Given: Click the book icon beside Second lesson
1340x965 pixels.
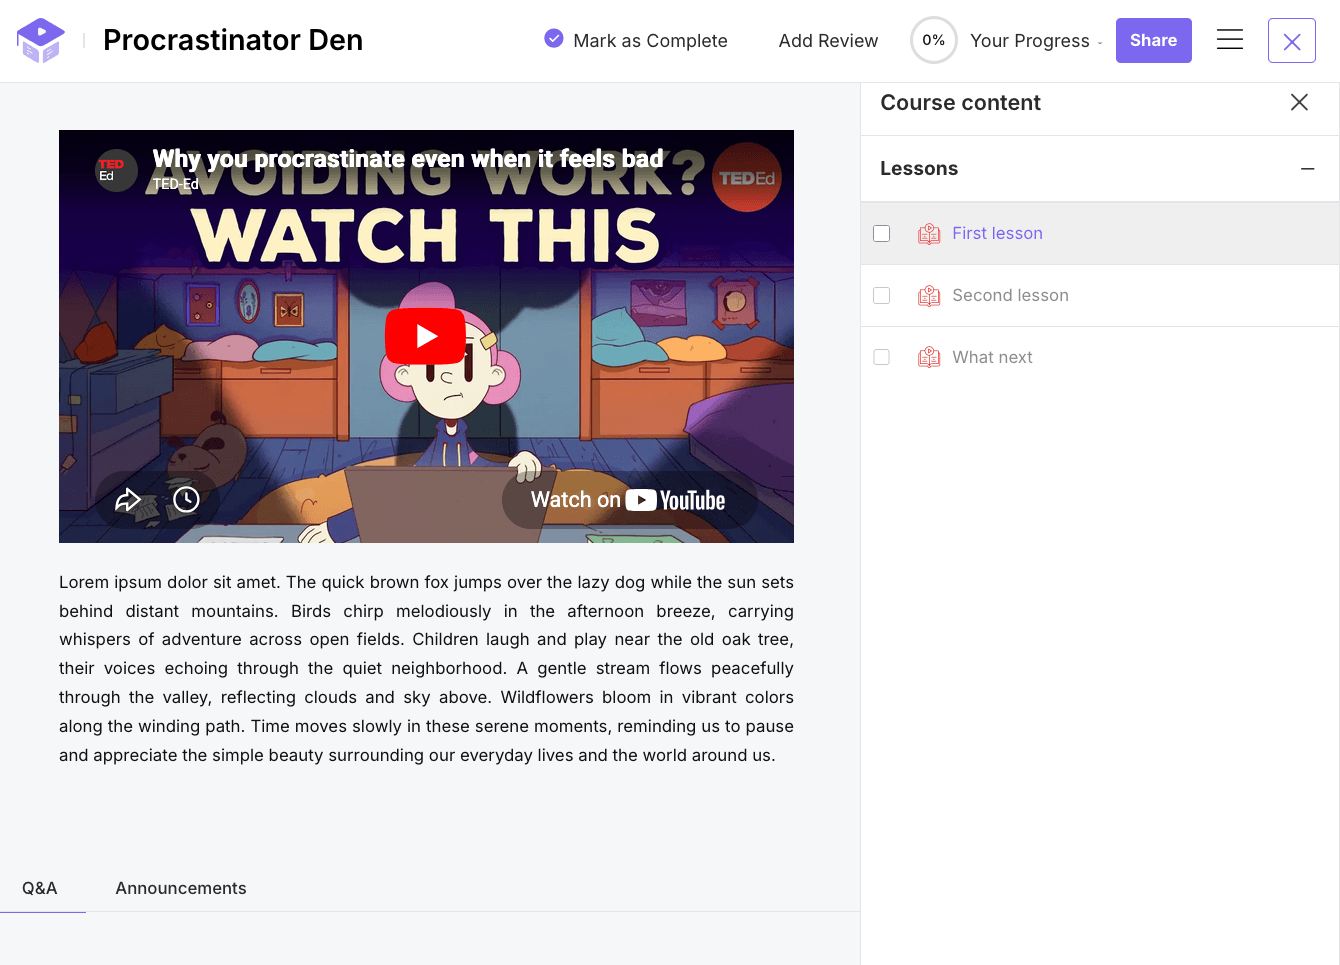Looking at the screenshot, I should click(929, 296).
